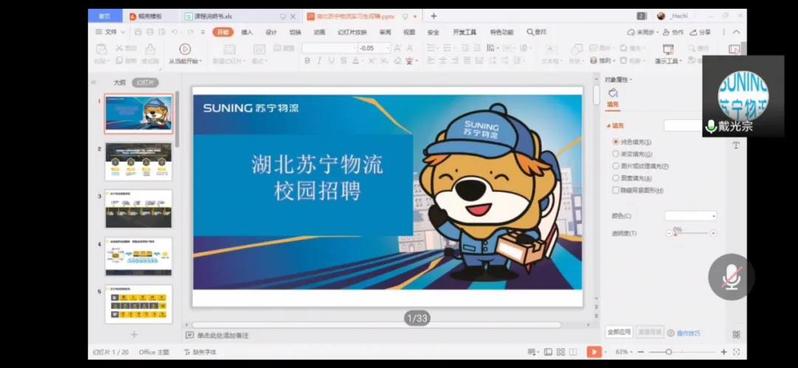Check the 隐藏背景图形 checkbox

pyautogui.click(x=615, y=190)
